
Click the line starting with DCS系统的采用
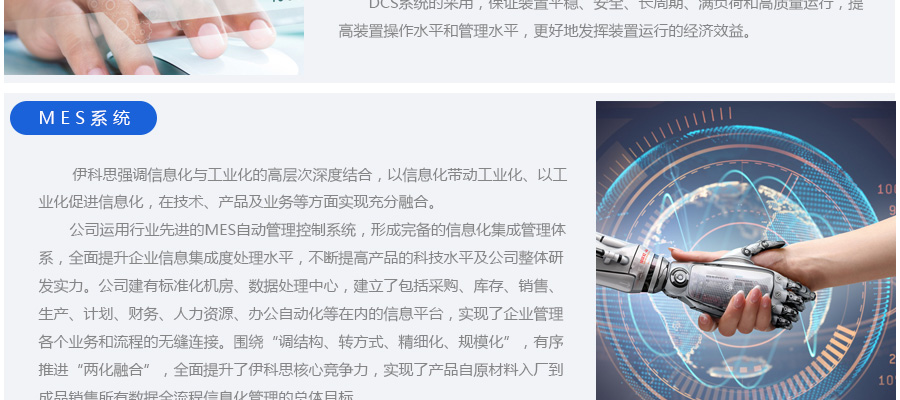tap(615, 5)
